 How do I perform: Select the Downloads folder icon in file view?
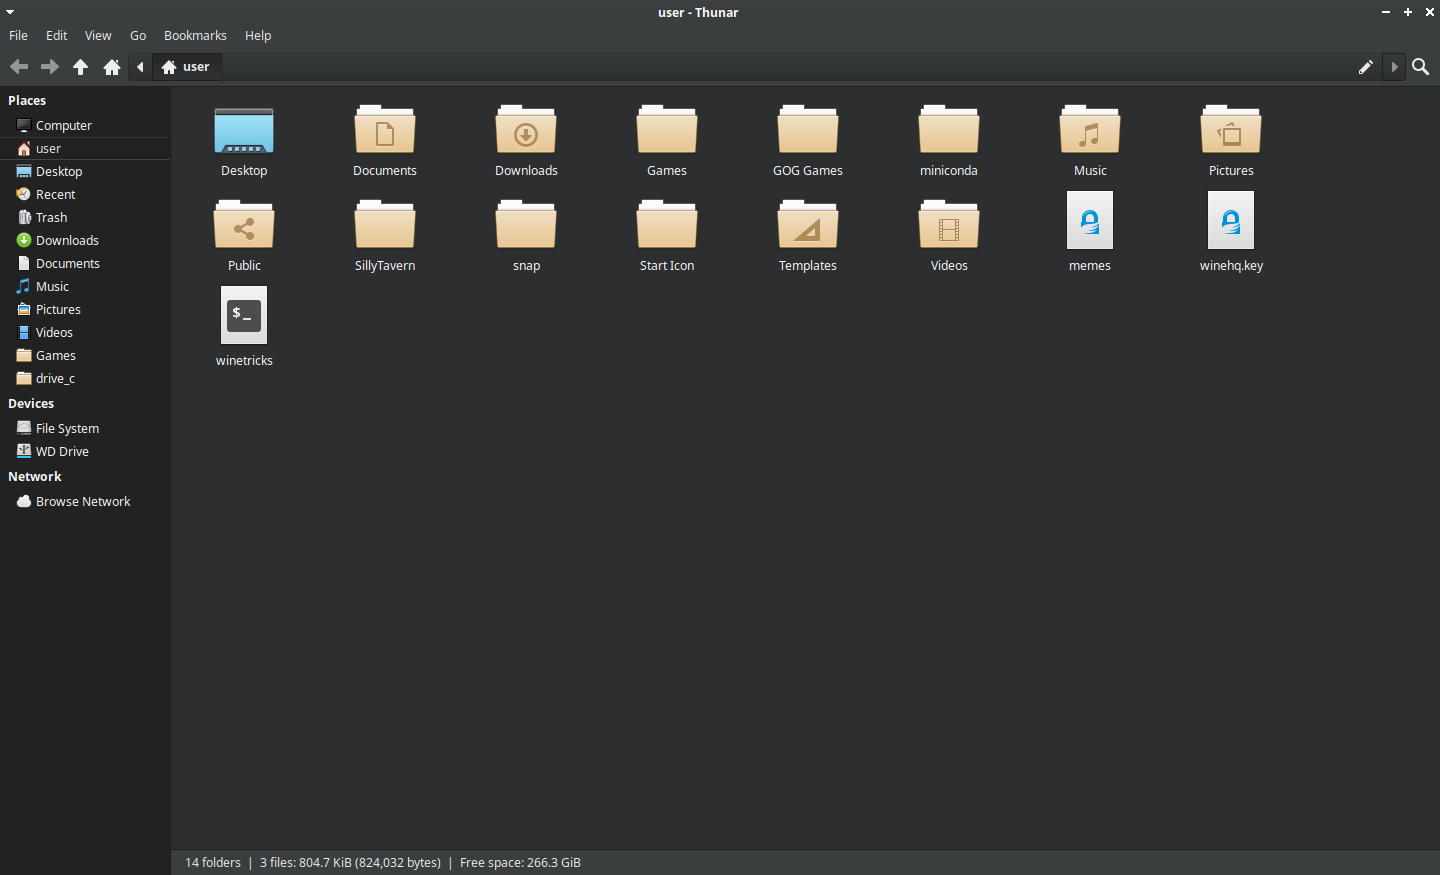[526, 131]
